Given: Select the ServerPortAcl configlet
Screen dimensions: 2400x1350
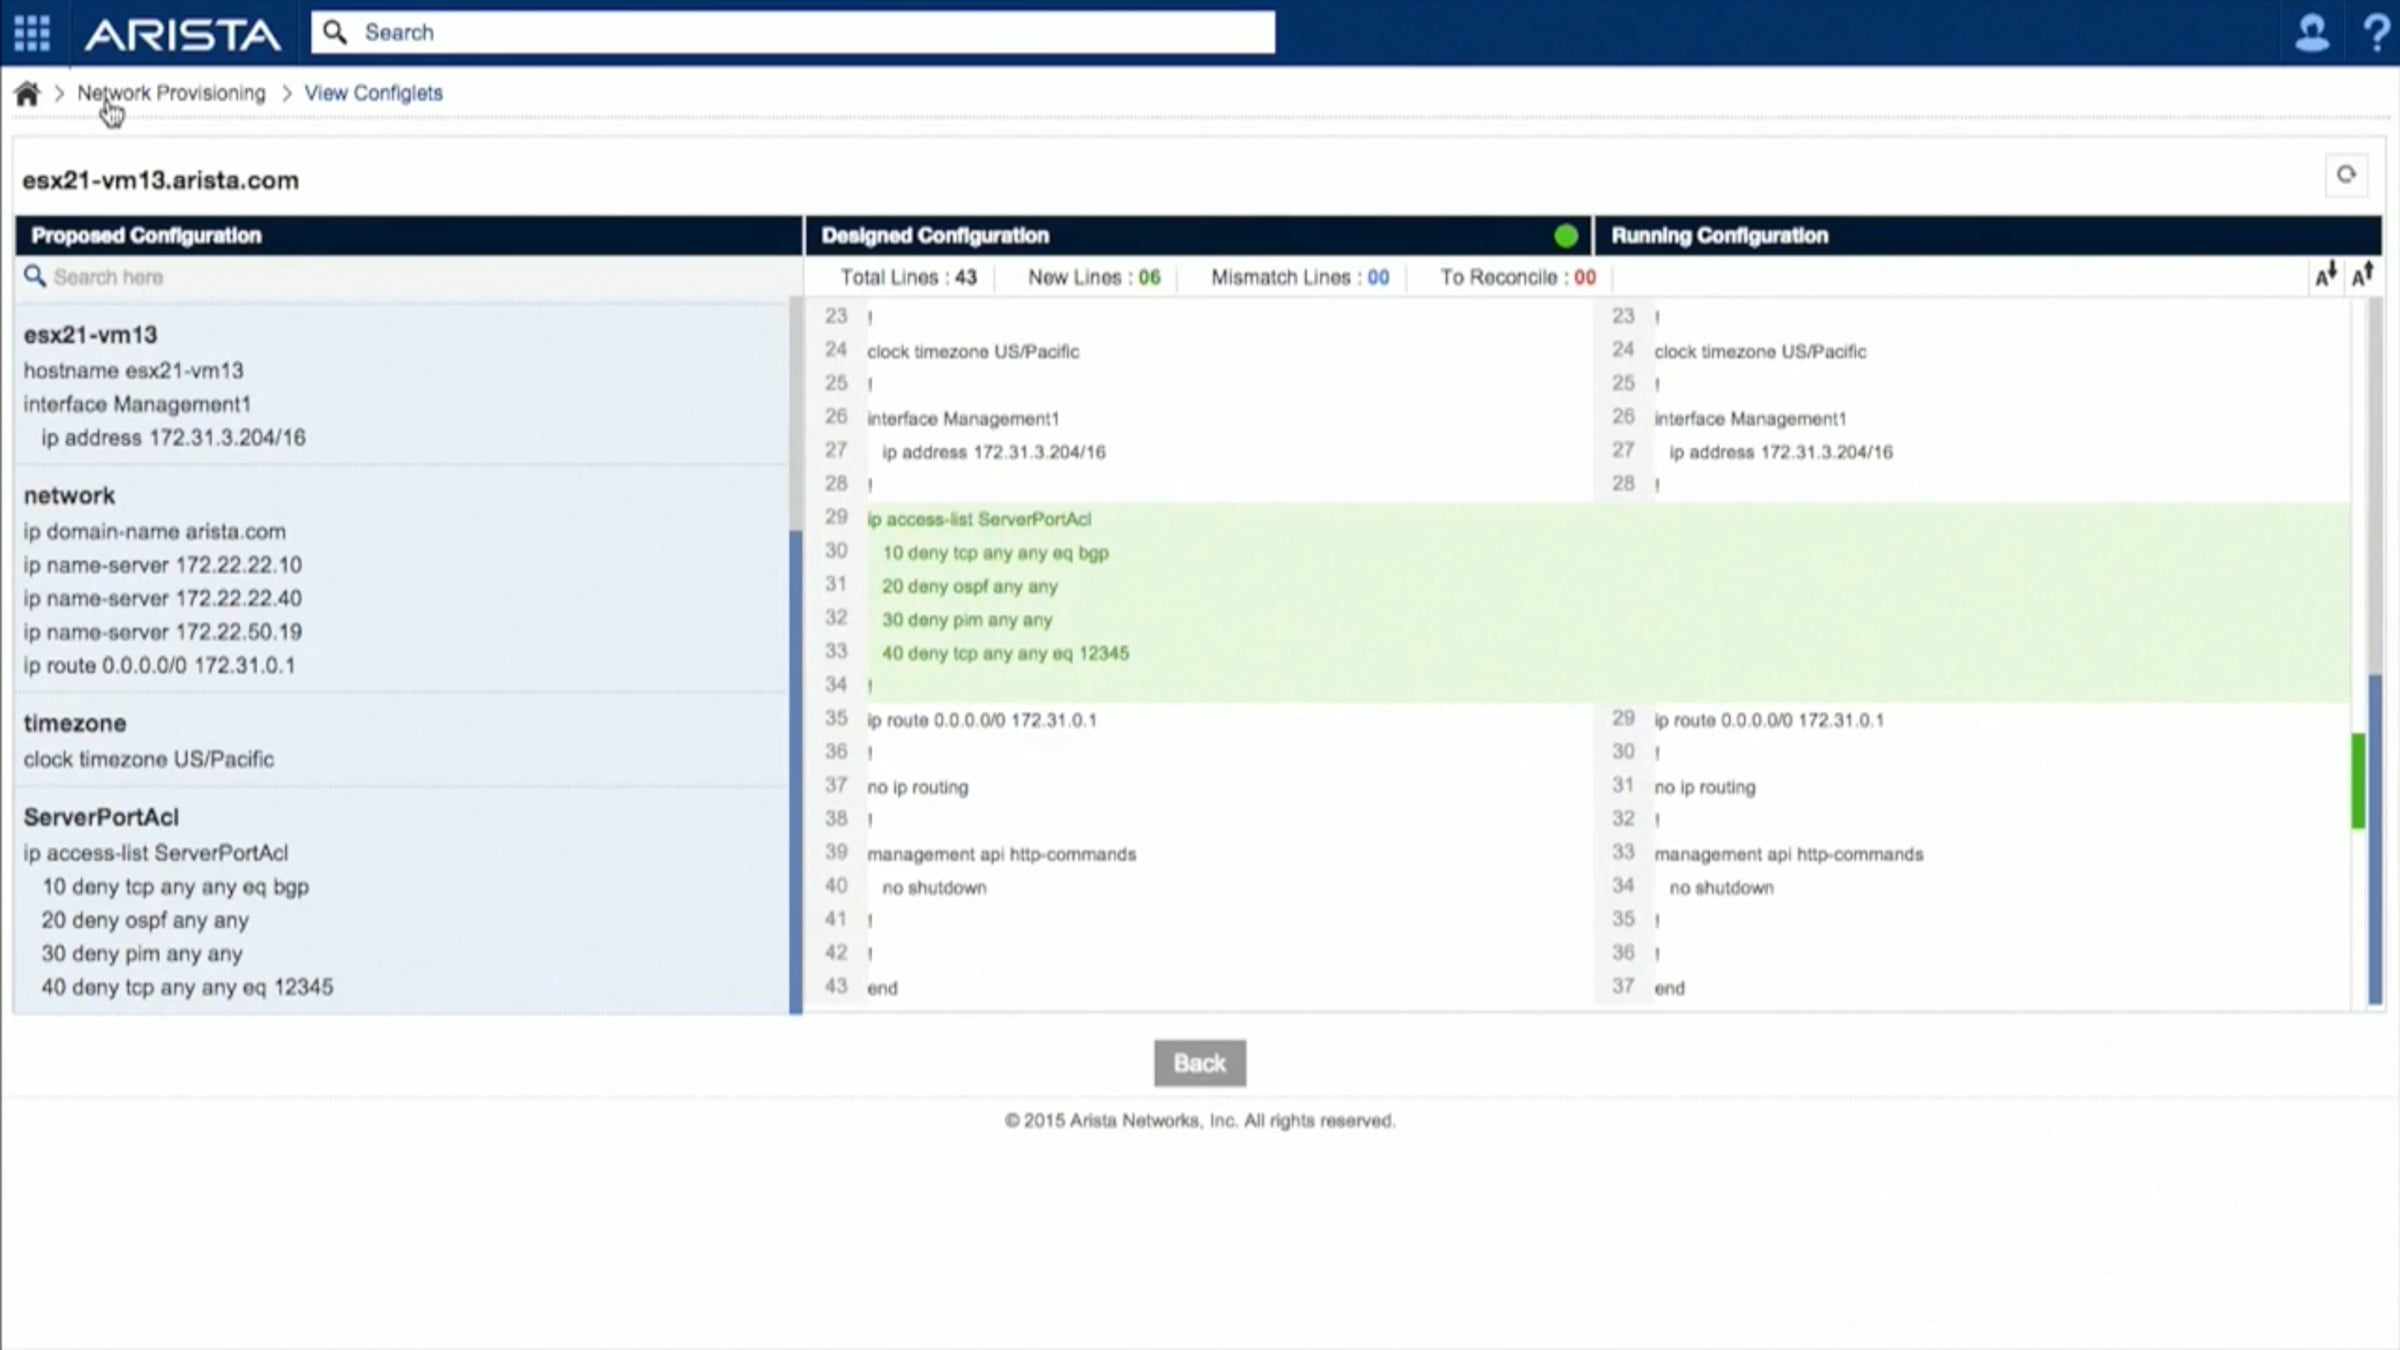Looking at the screenshot, I should [101, 817].
